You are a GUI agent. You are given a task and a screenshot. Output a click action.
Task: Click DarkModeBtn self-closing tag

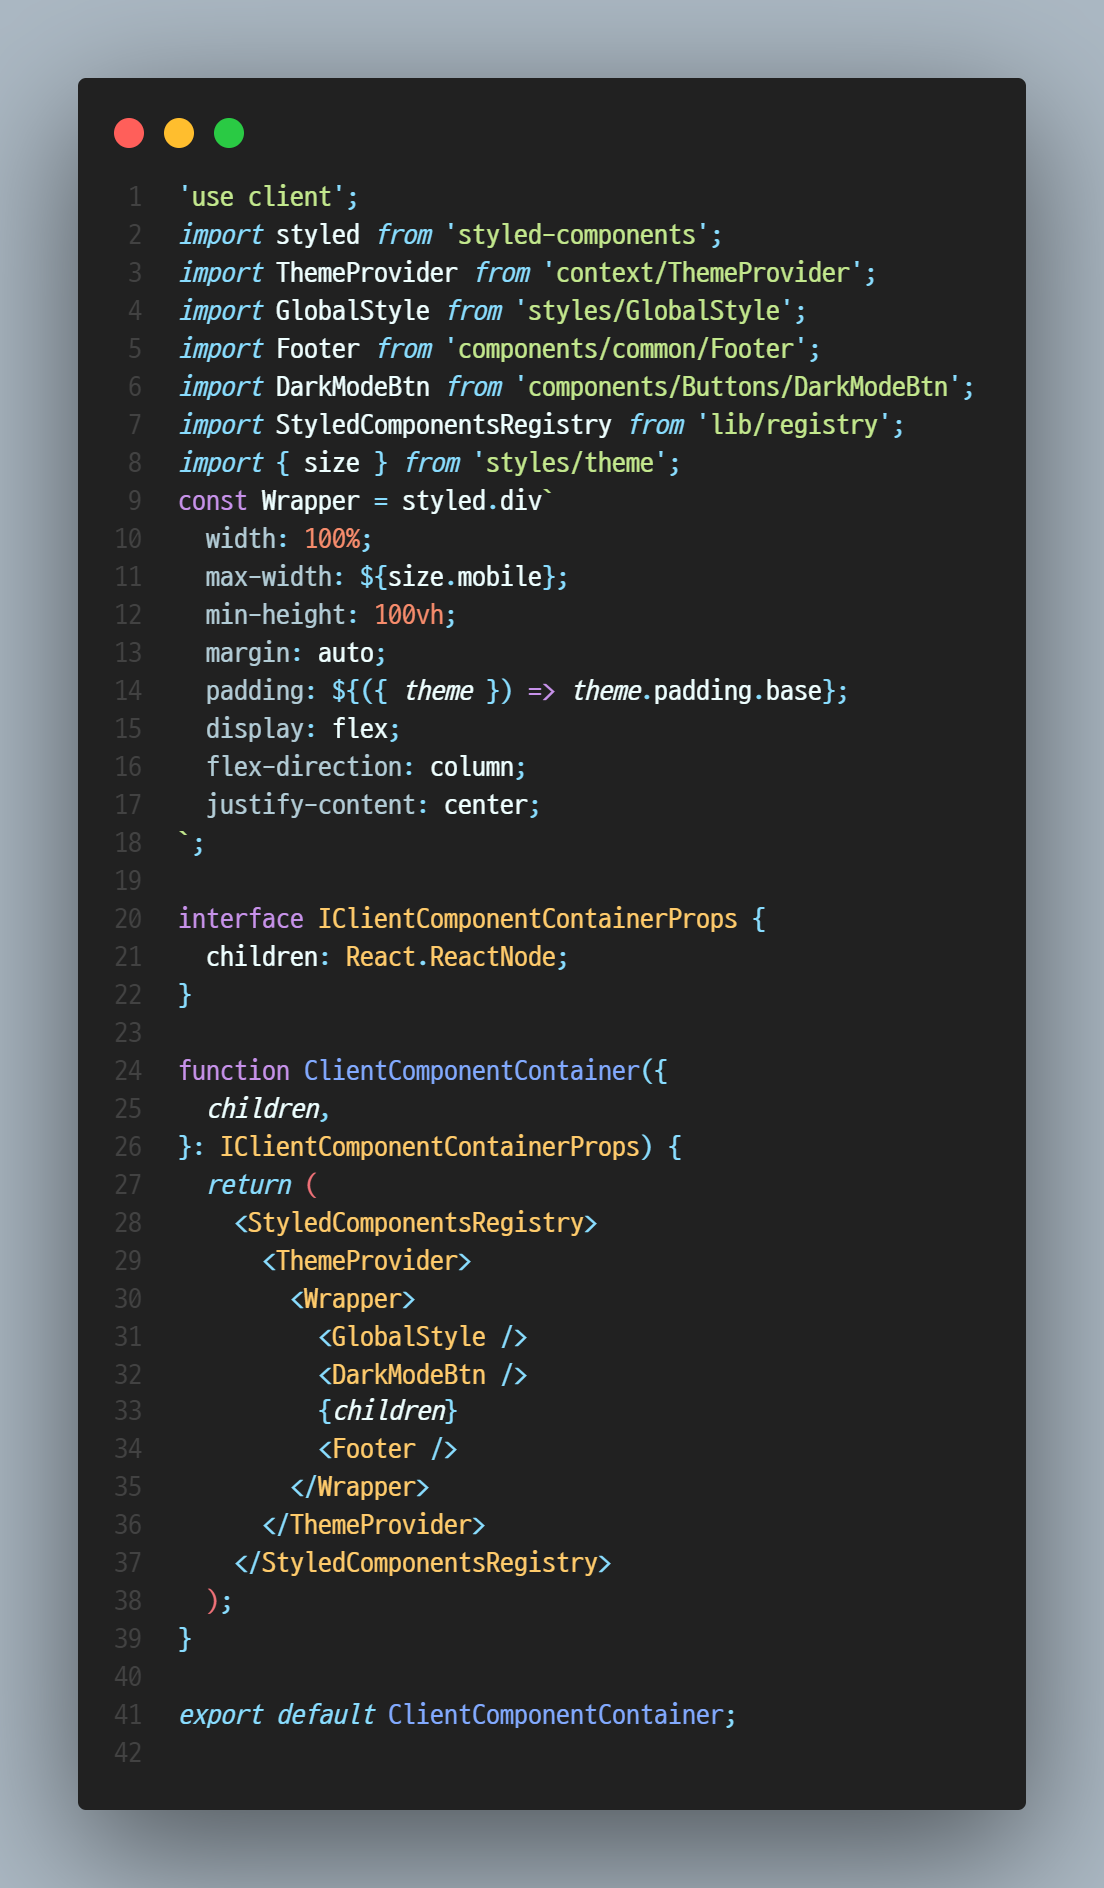coord(423,1375)
